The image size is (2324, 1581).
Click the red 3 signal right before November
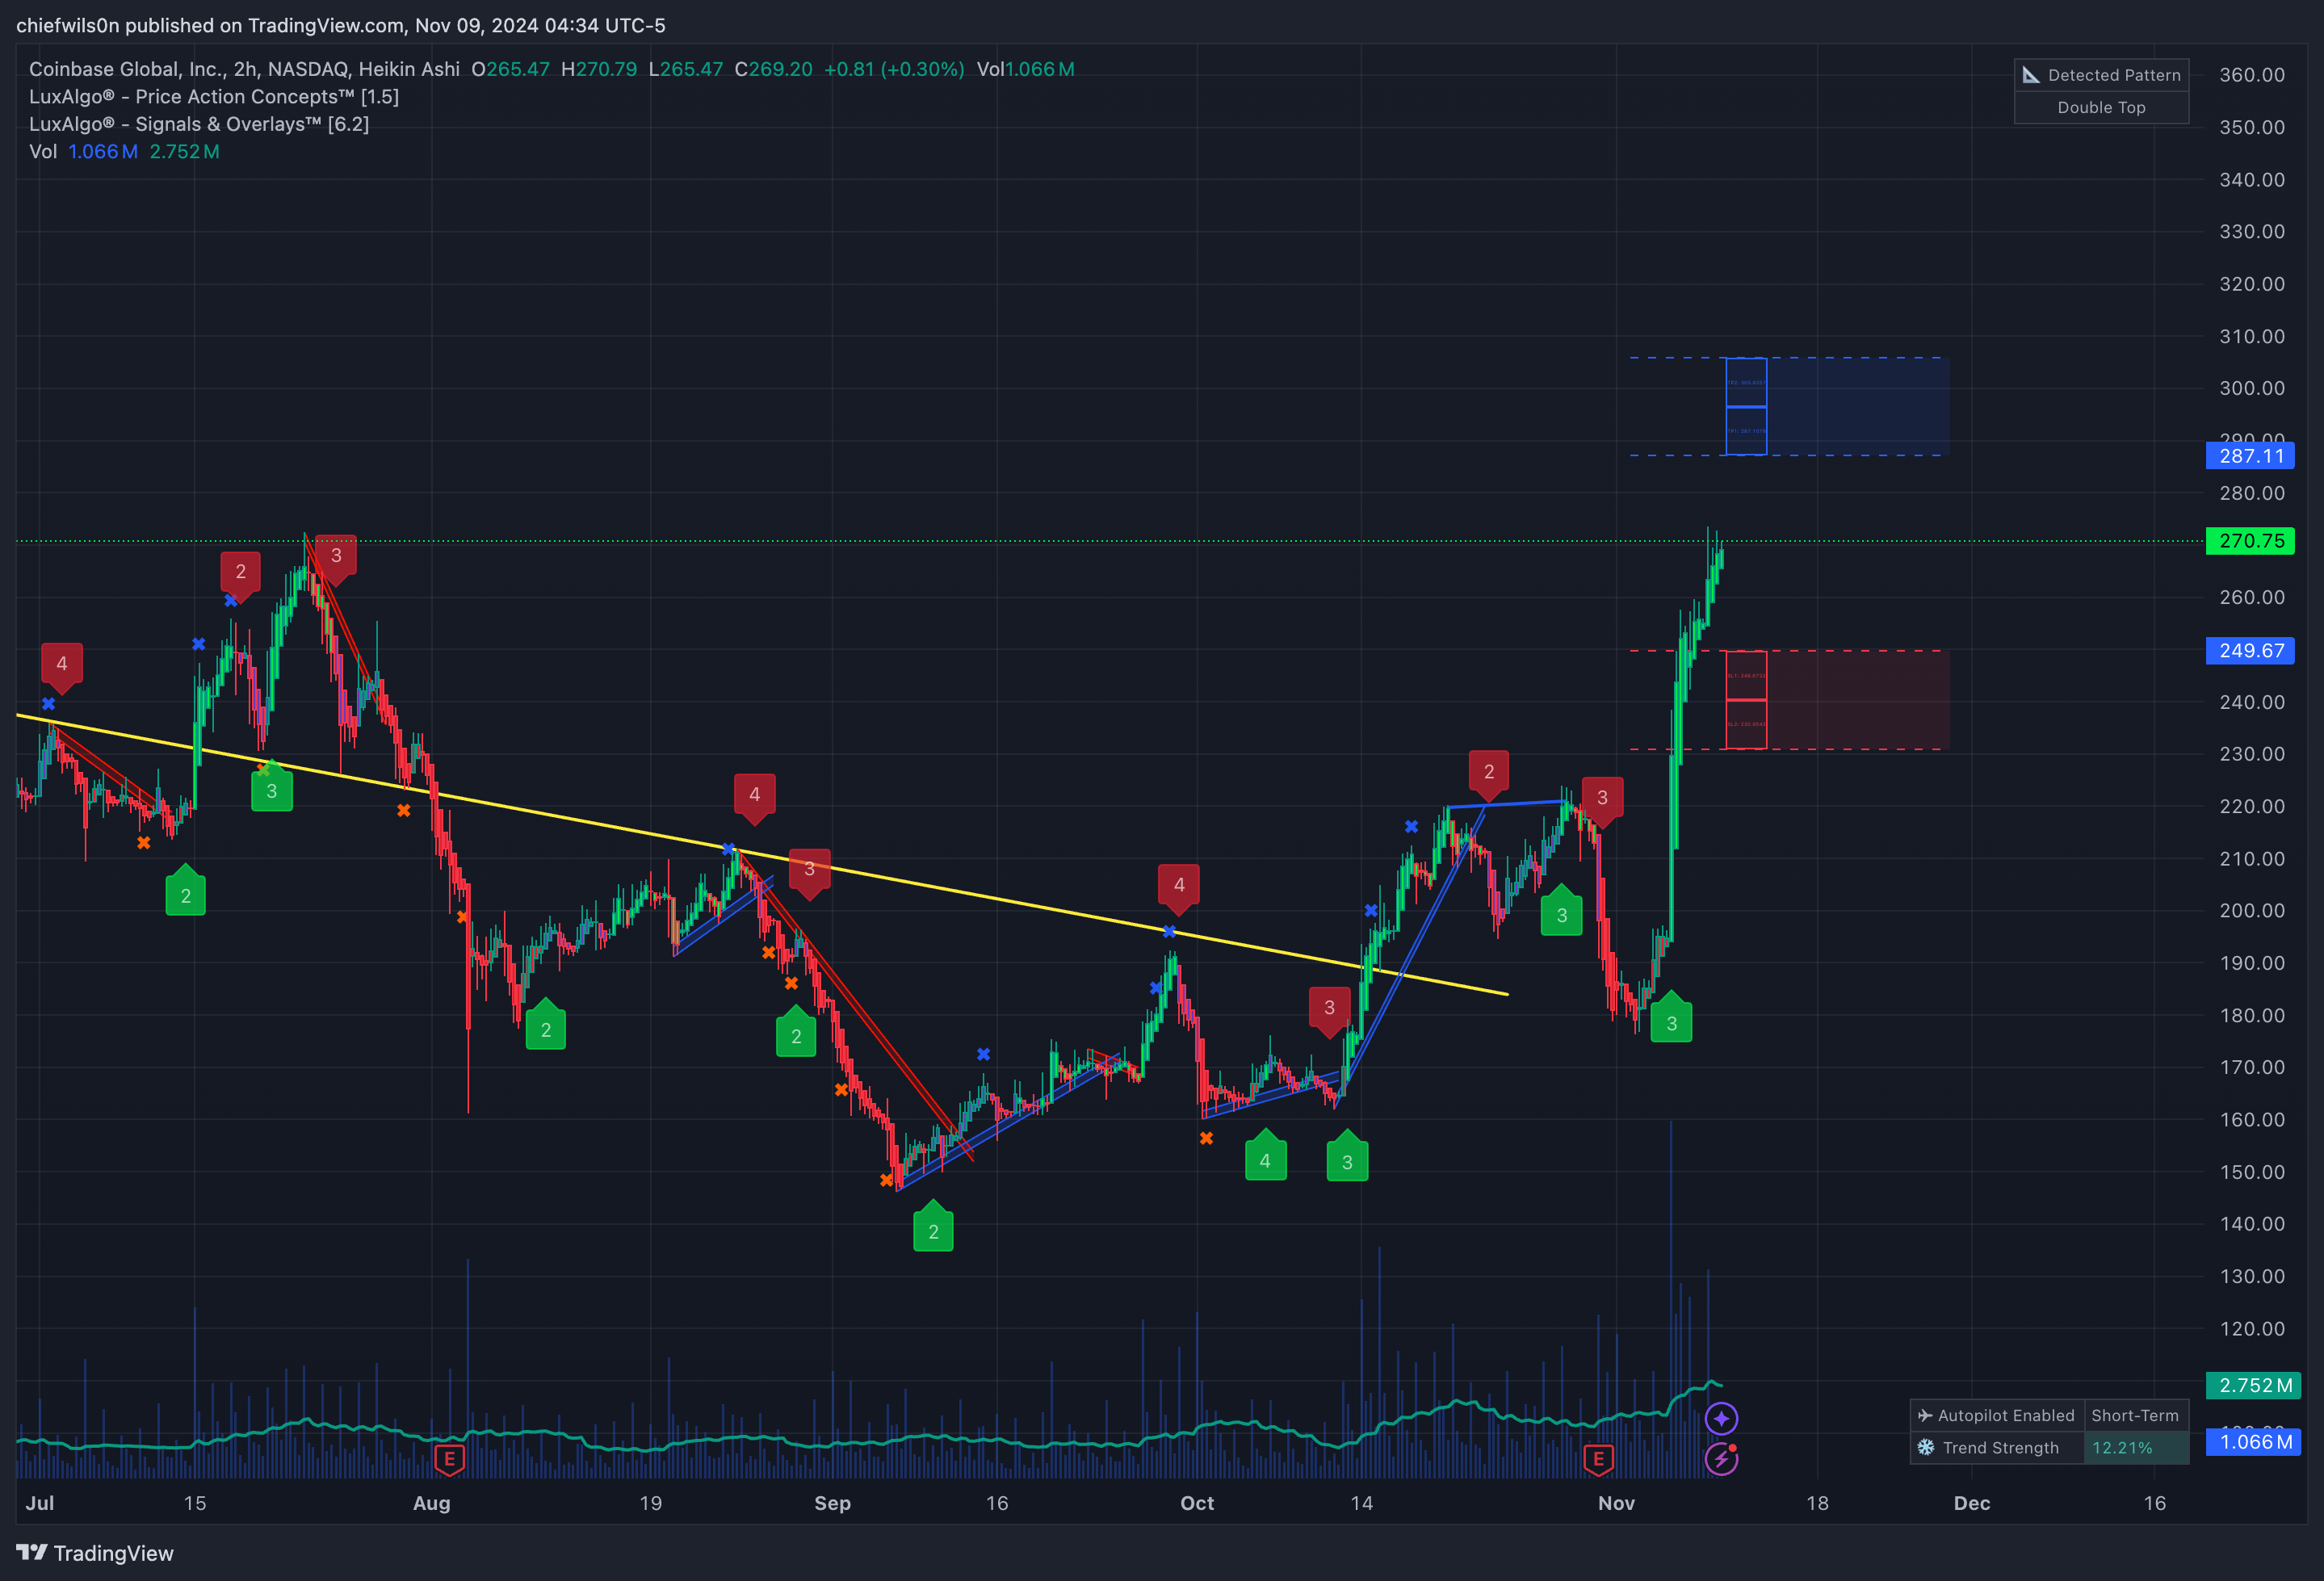pyautogui.click(x=1602, y=801)
